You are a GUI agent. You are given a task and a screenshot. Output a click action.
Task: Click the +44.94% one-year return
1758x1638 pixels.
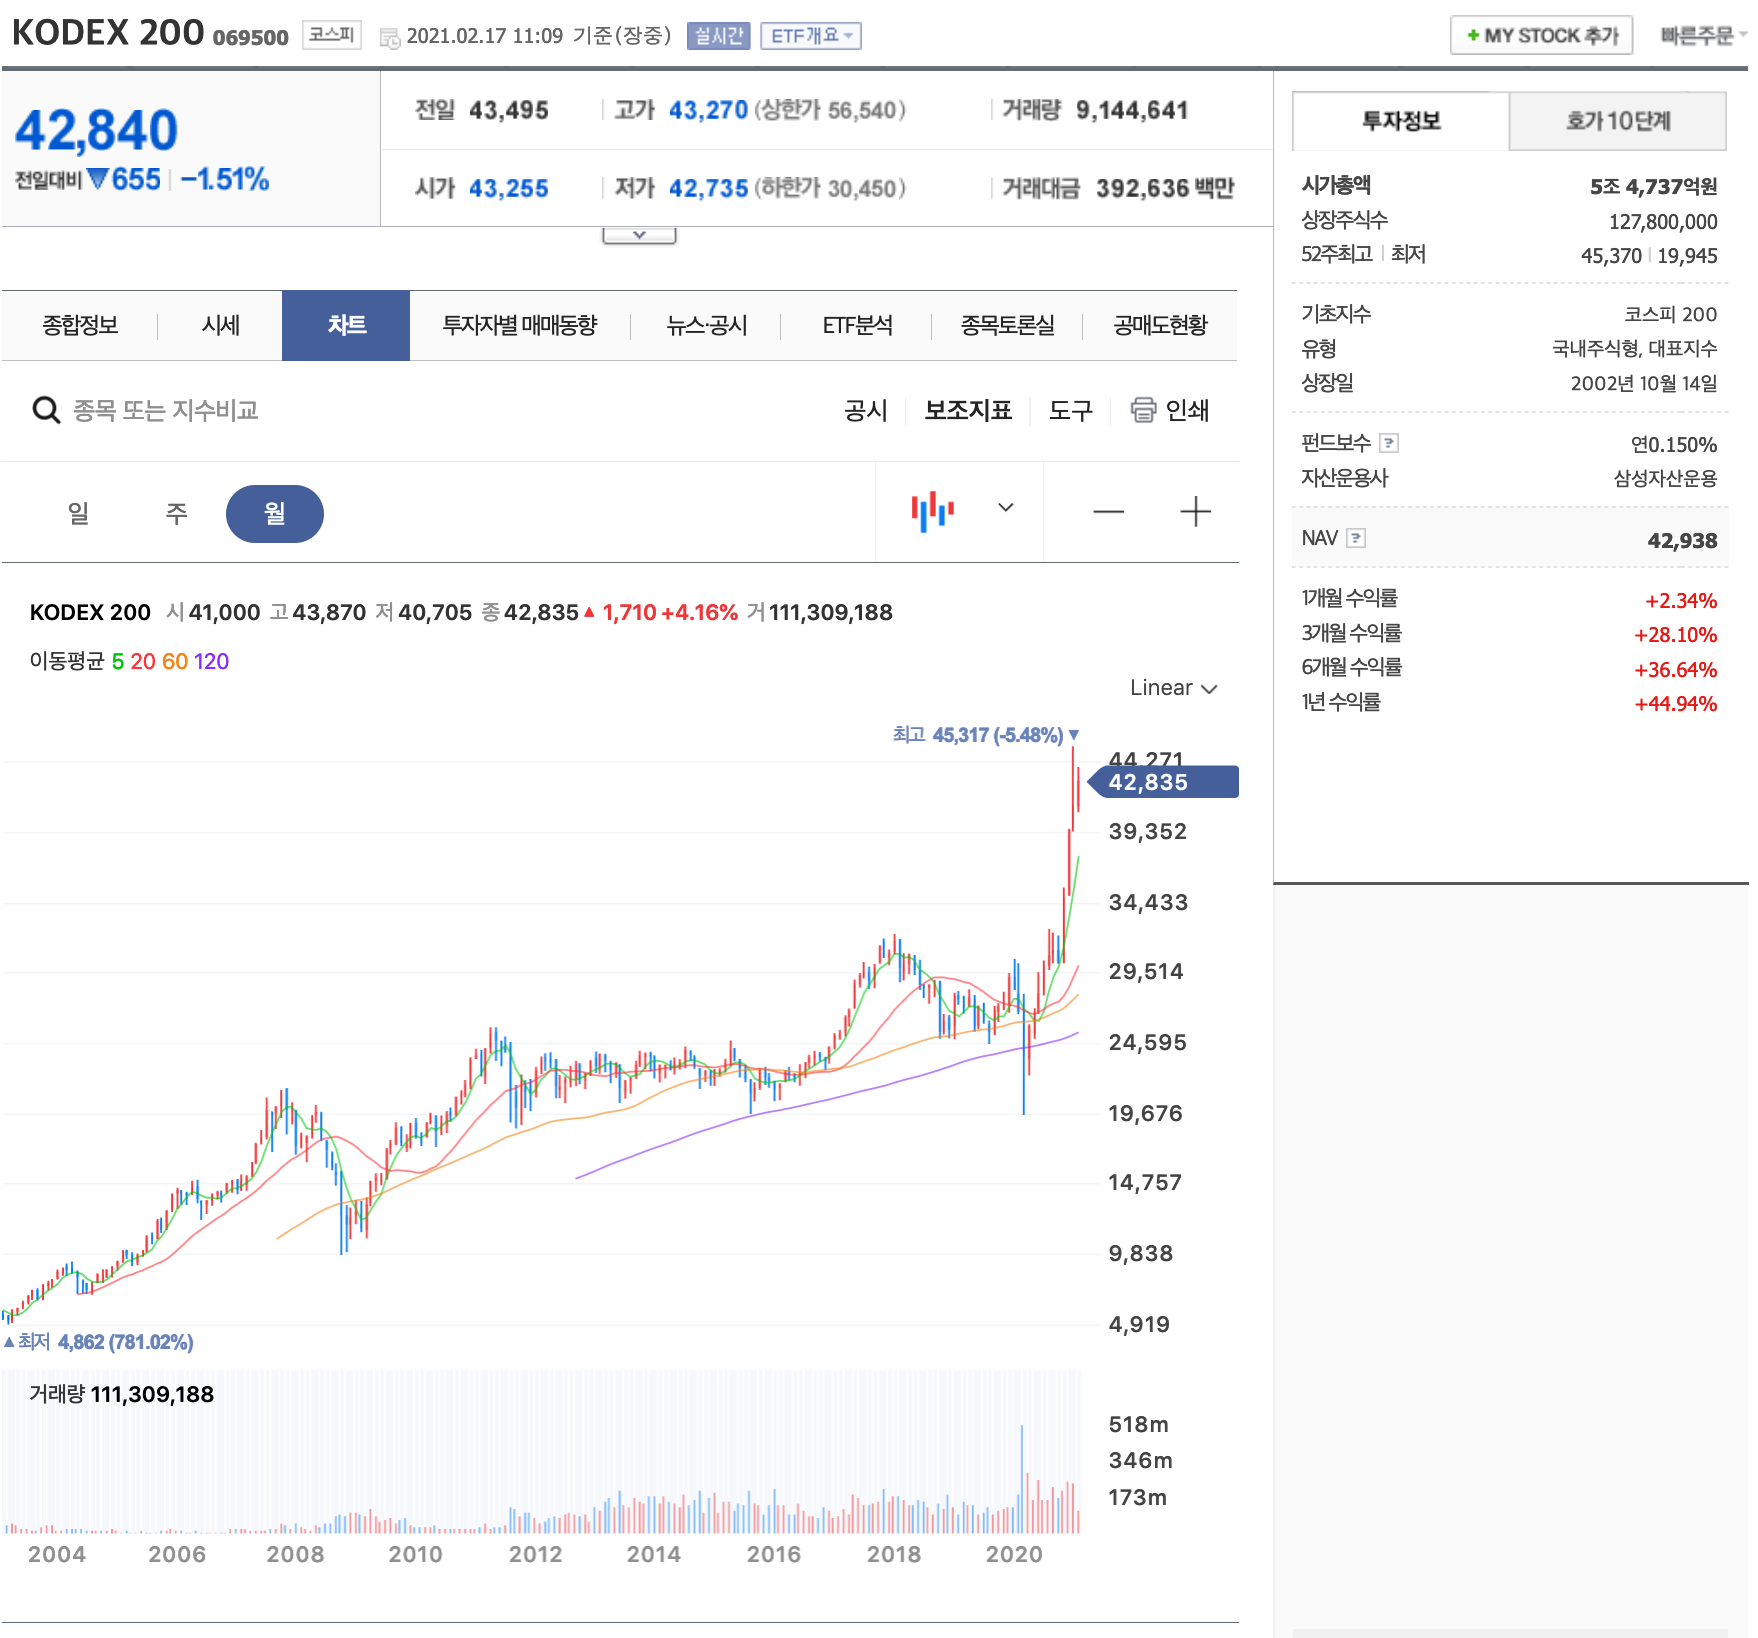click(1675, 703)
